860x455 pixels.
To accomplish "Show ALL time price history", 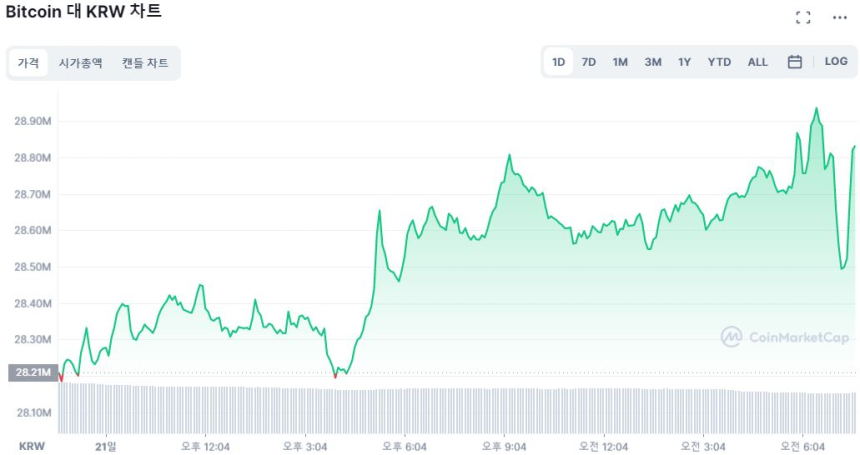I will (758, 62).
